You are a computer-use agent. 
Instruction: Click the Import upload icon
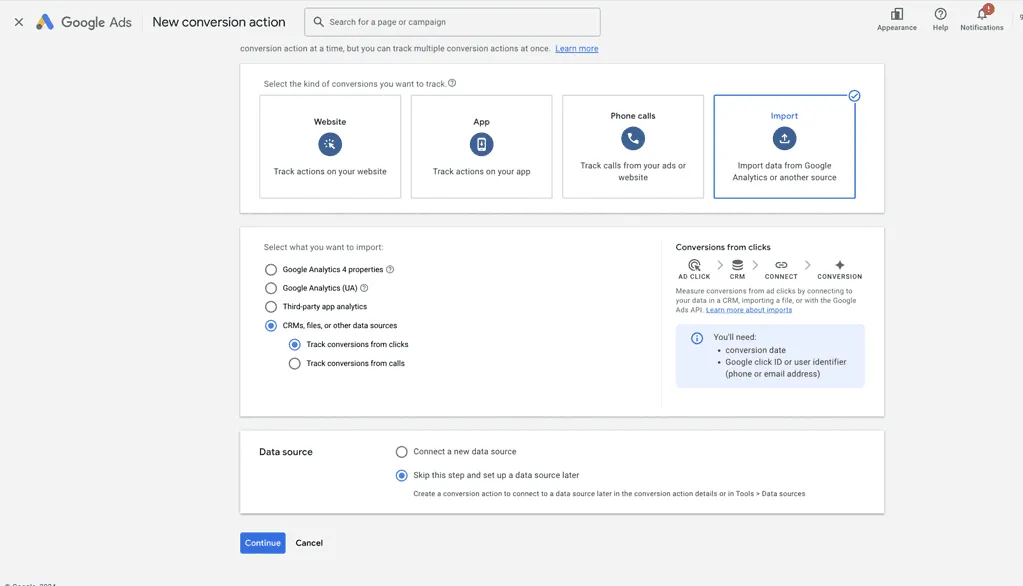point(784,138)
